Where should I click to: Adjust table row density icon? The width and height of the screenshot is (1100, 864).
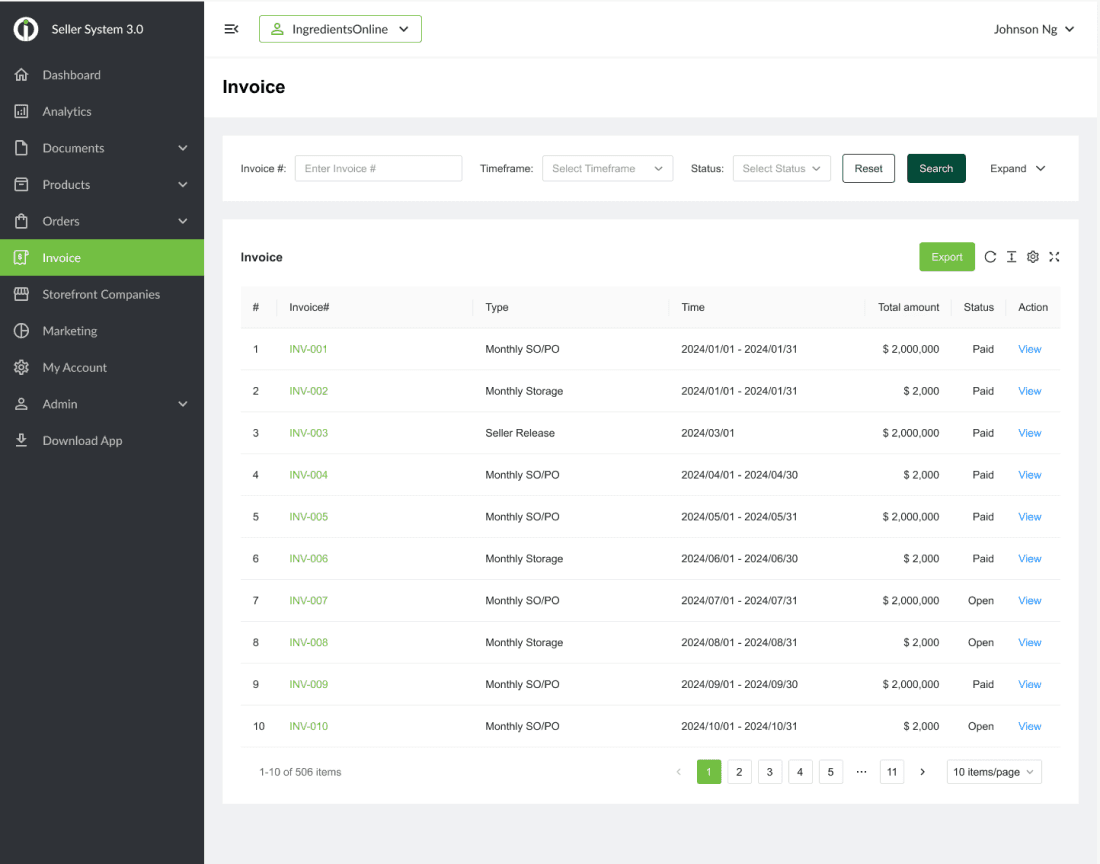pos(1012,257)
